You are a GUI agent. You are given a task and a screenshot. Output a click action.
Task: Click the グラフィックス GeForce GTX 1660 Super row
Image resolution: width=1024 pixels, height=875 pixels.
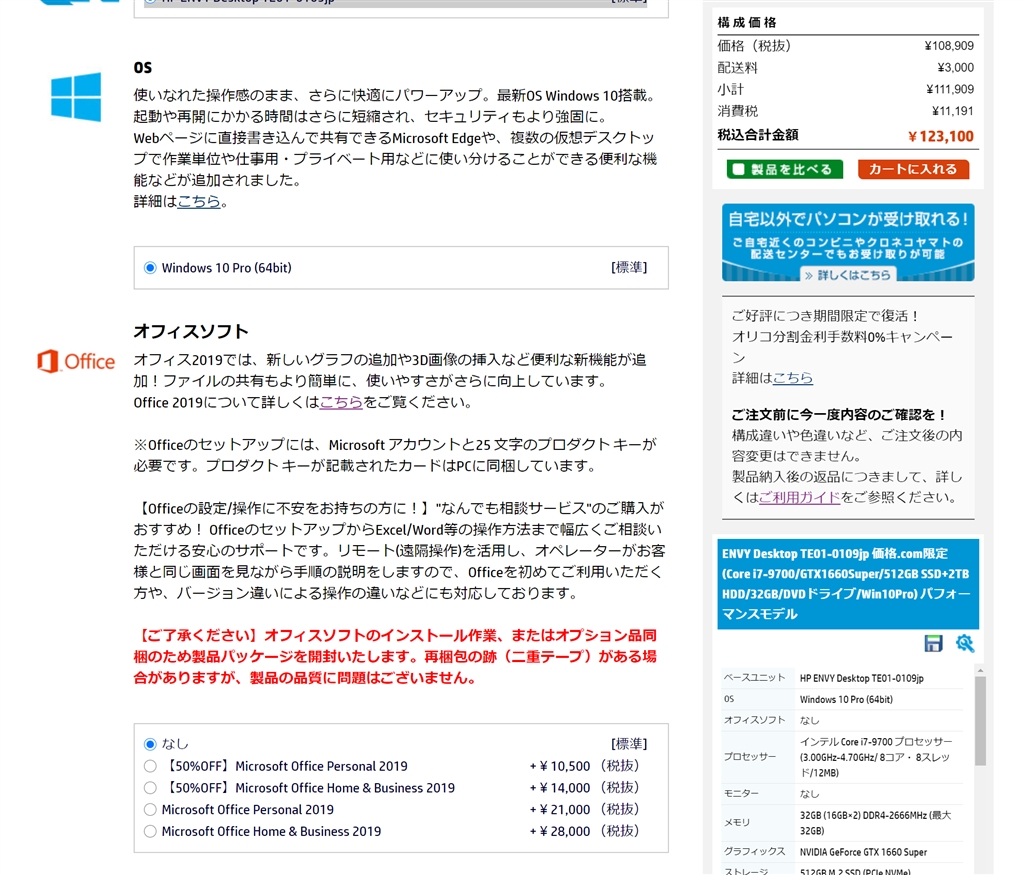click(x=842, y=852)
